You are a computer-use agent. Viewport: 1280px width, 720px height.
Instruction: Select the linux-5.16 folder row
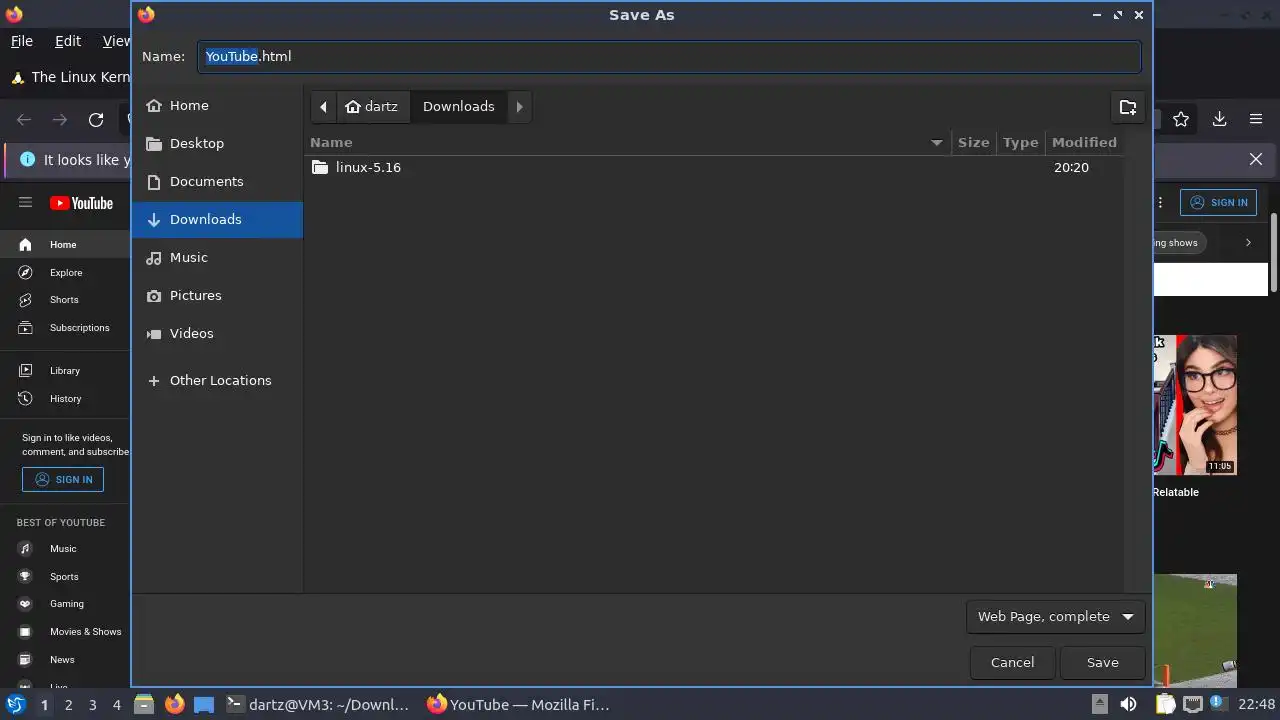pos(714,167)
